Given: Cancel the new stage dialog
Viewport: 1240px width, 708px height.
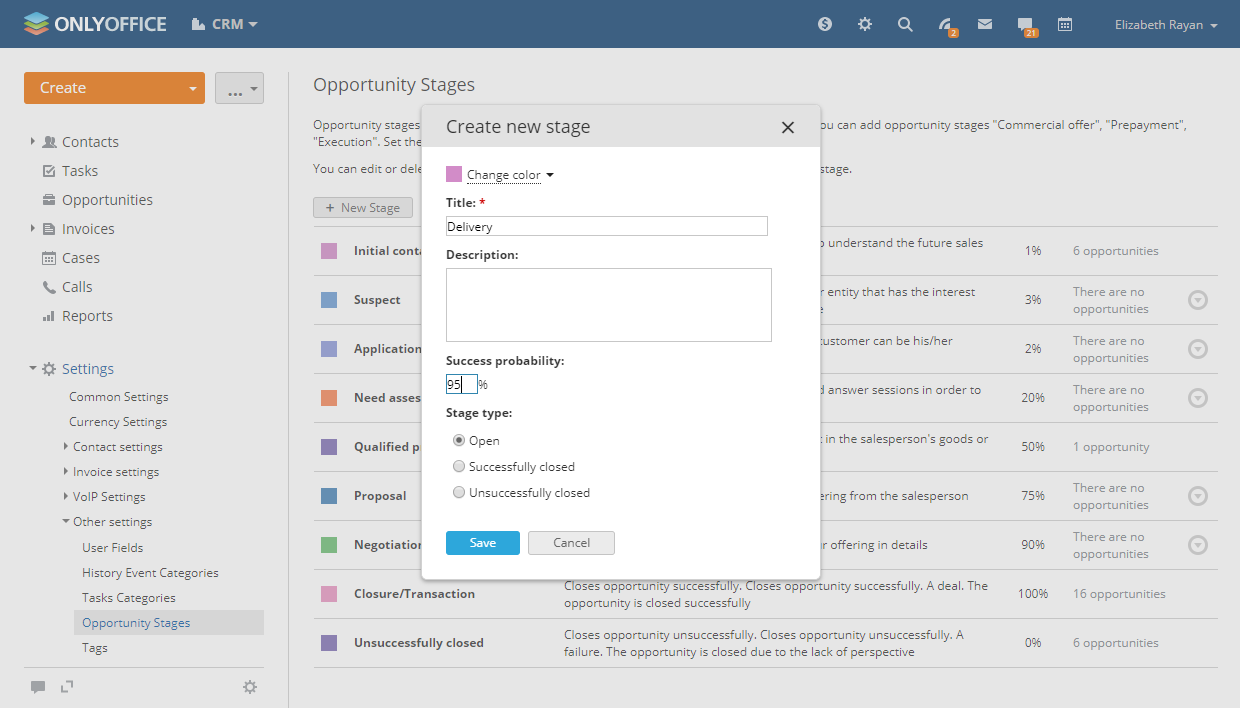Looking at the screenshot, I should pos(571,543).
